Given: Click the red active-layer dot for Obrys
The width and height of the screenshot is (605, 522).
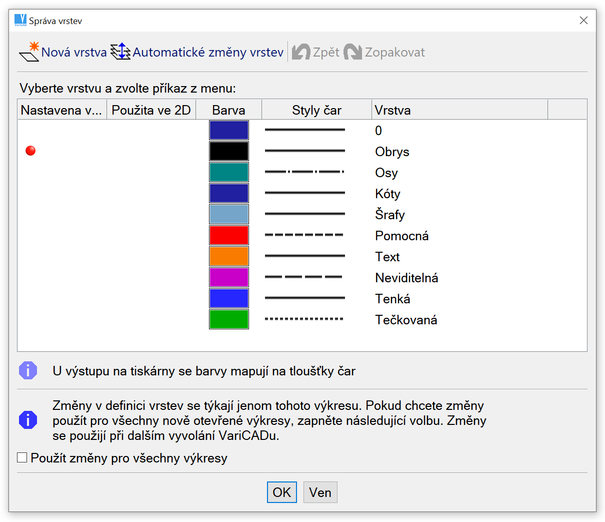Looking at the screenshot, I should (x=30, y=151).
